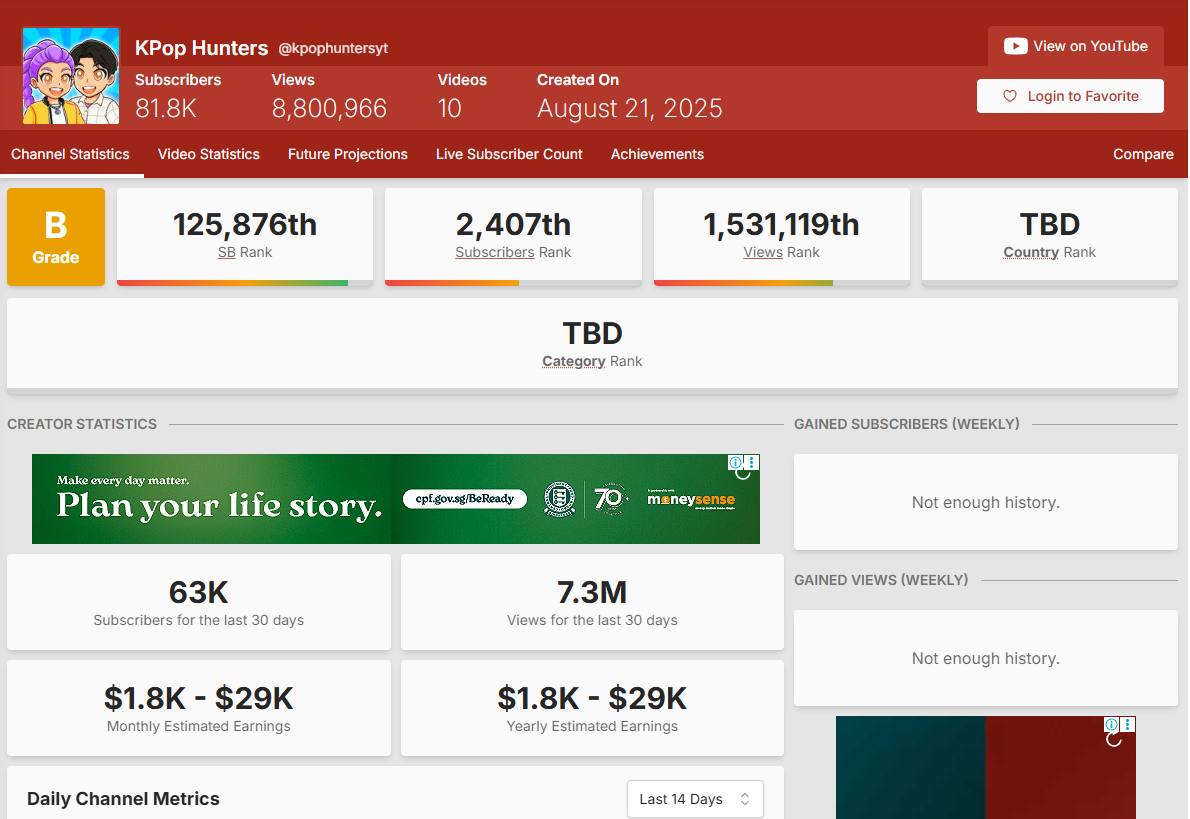1190x819 pixels.
Task: Click the moneysense logo in the banner ad
Action: [691, 499]
